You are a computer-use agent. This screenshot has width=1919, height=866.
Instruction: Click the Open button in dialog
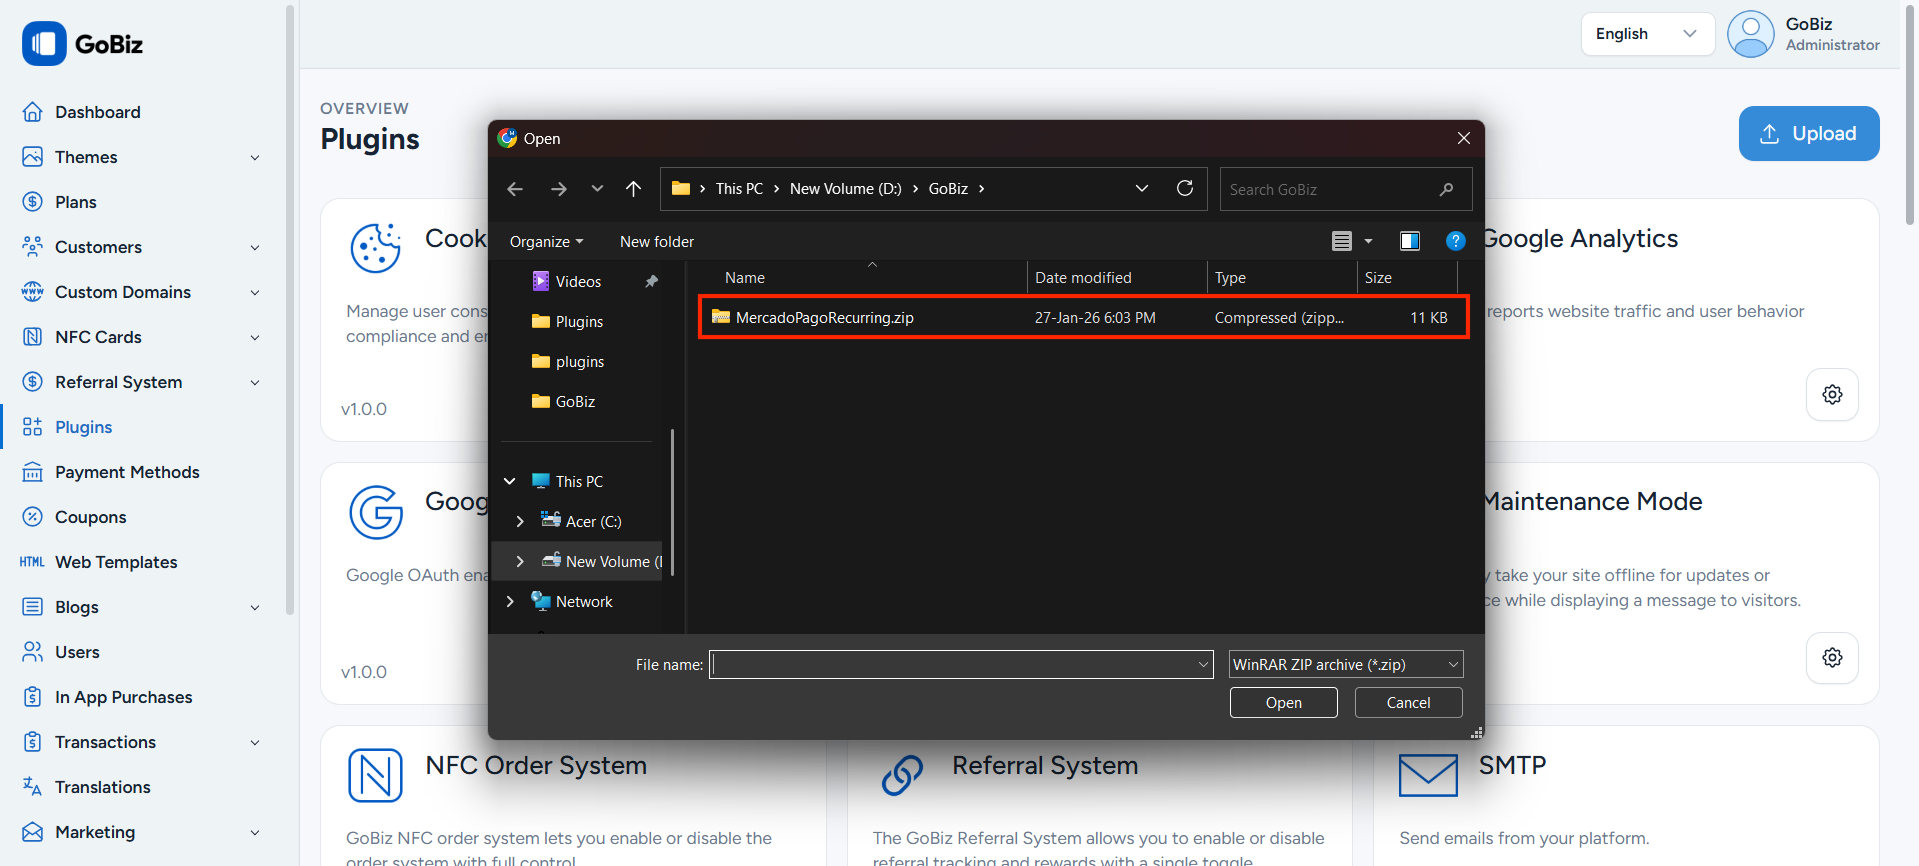point(1283,702)
